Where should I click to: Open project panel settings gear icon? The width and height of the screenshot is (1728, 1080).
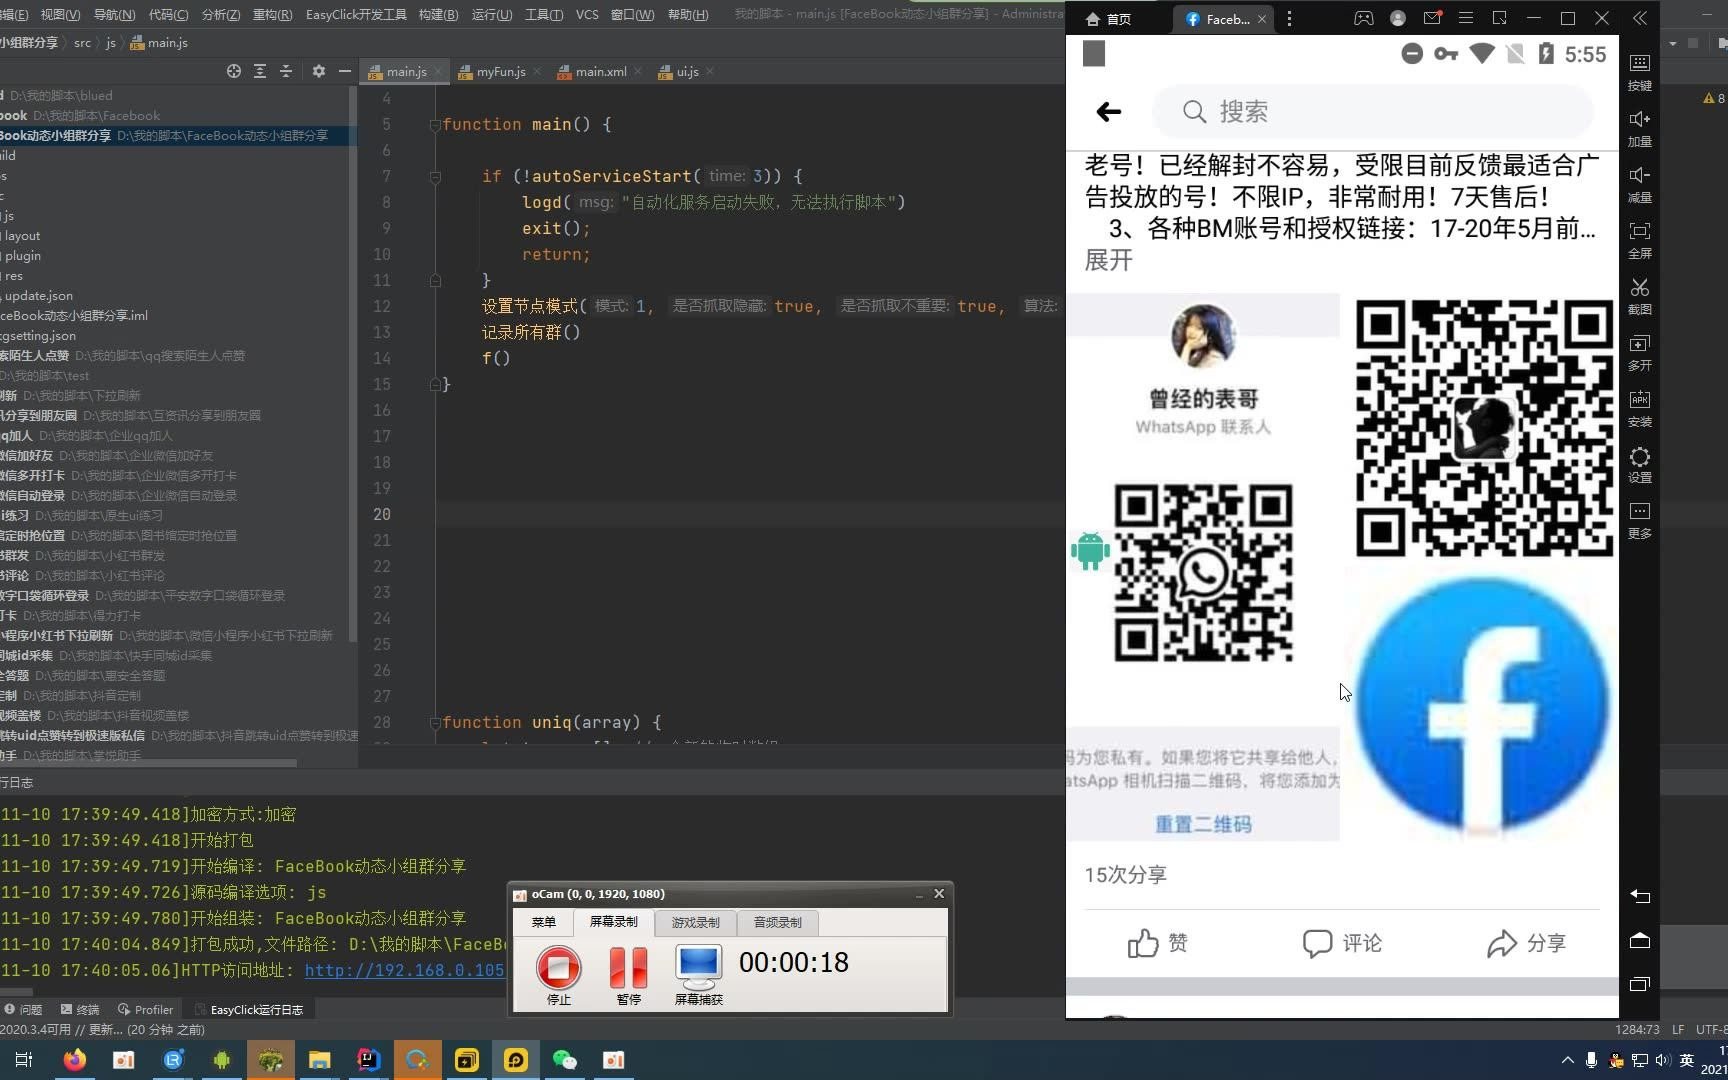318,71
